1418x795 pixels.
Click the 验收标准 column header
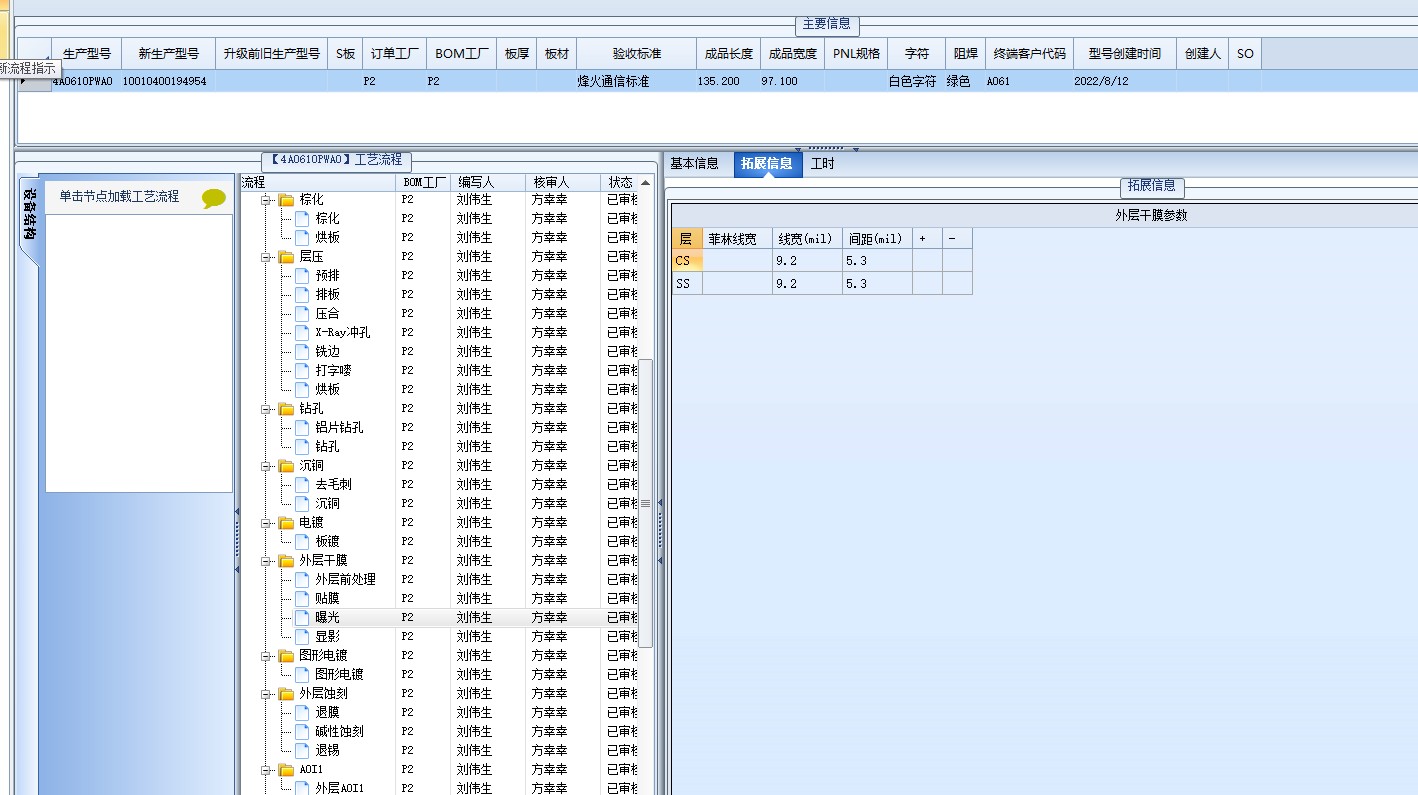coord(637,54)
